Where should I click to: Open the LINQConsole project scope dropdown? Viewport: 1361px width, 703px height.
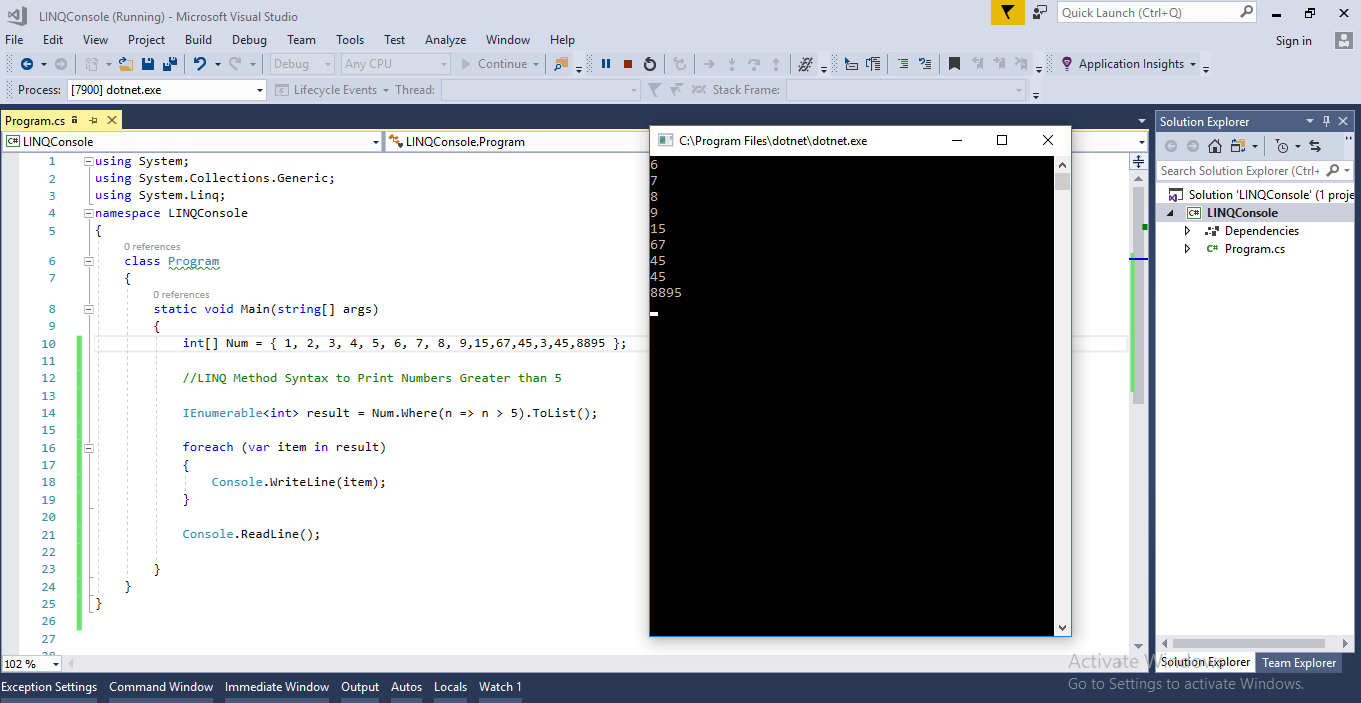coord(375,142)
